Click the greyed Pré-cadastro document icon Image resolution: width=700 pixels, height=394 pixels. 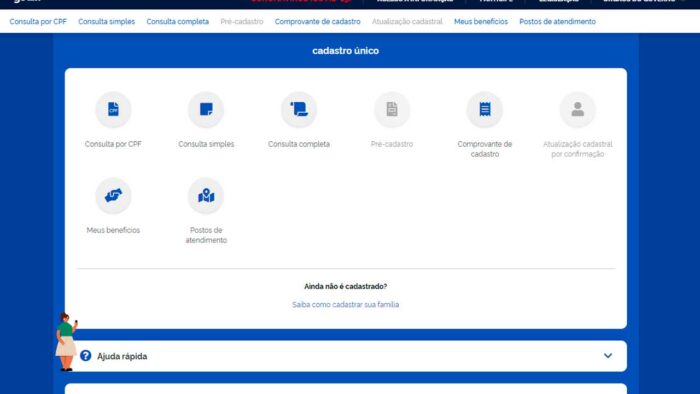tap(392, 110)
